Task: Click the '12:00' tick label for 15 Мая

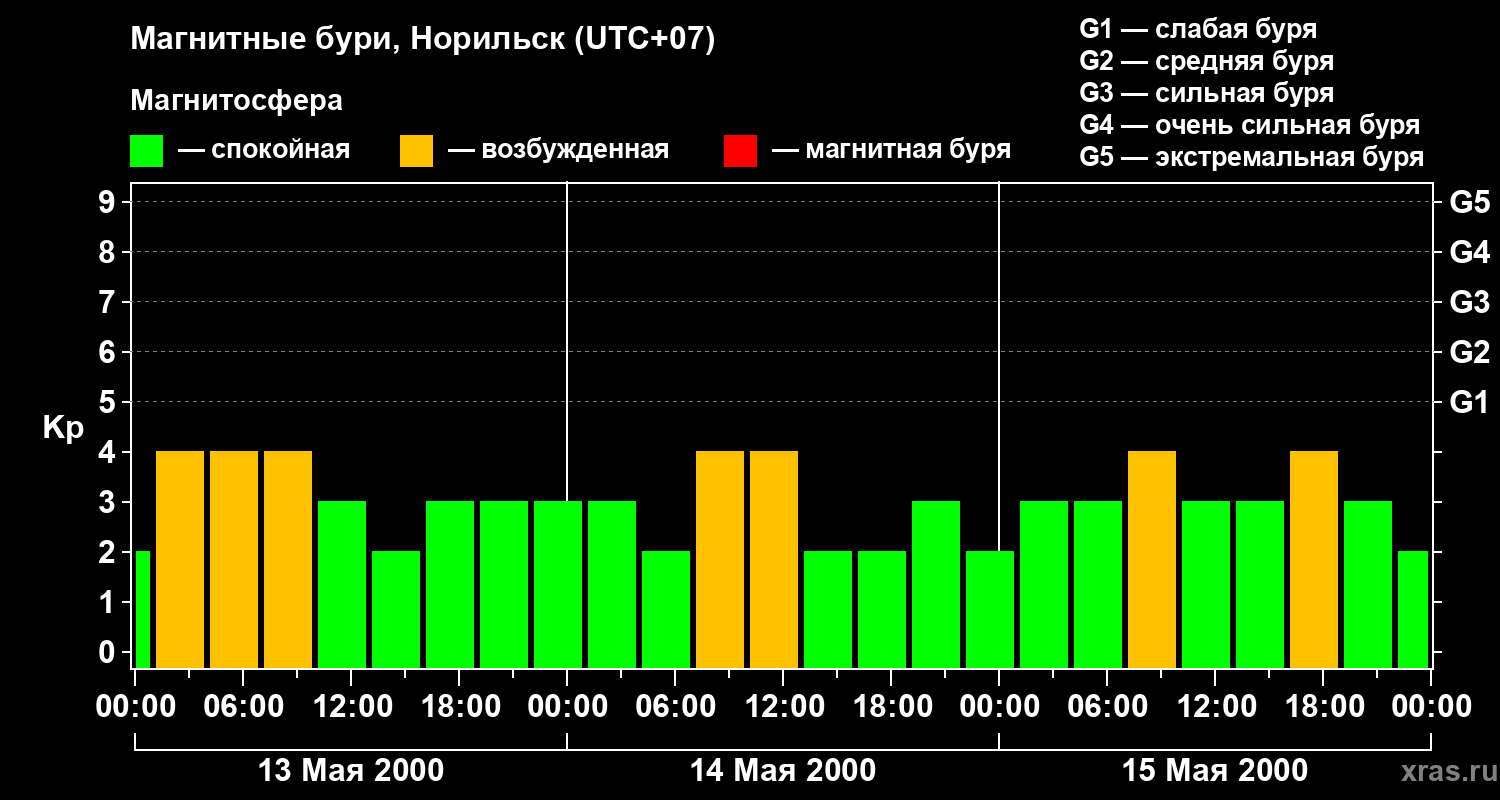Action: point(1215,707)
